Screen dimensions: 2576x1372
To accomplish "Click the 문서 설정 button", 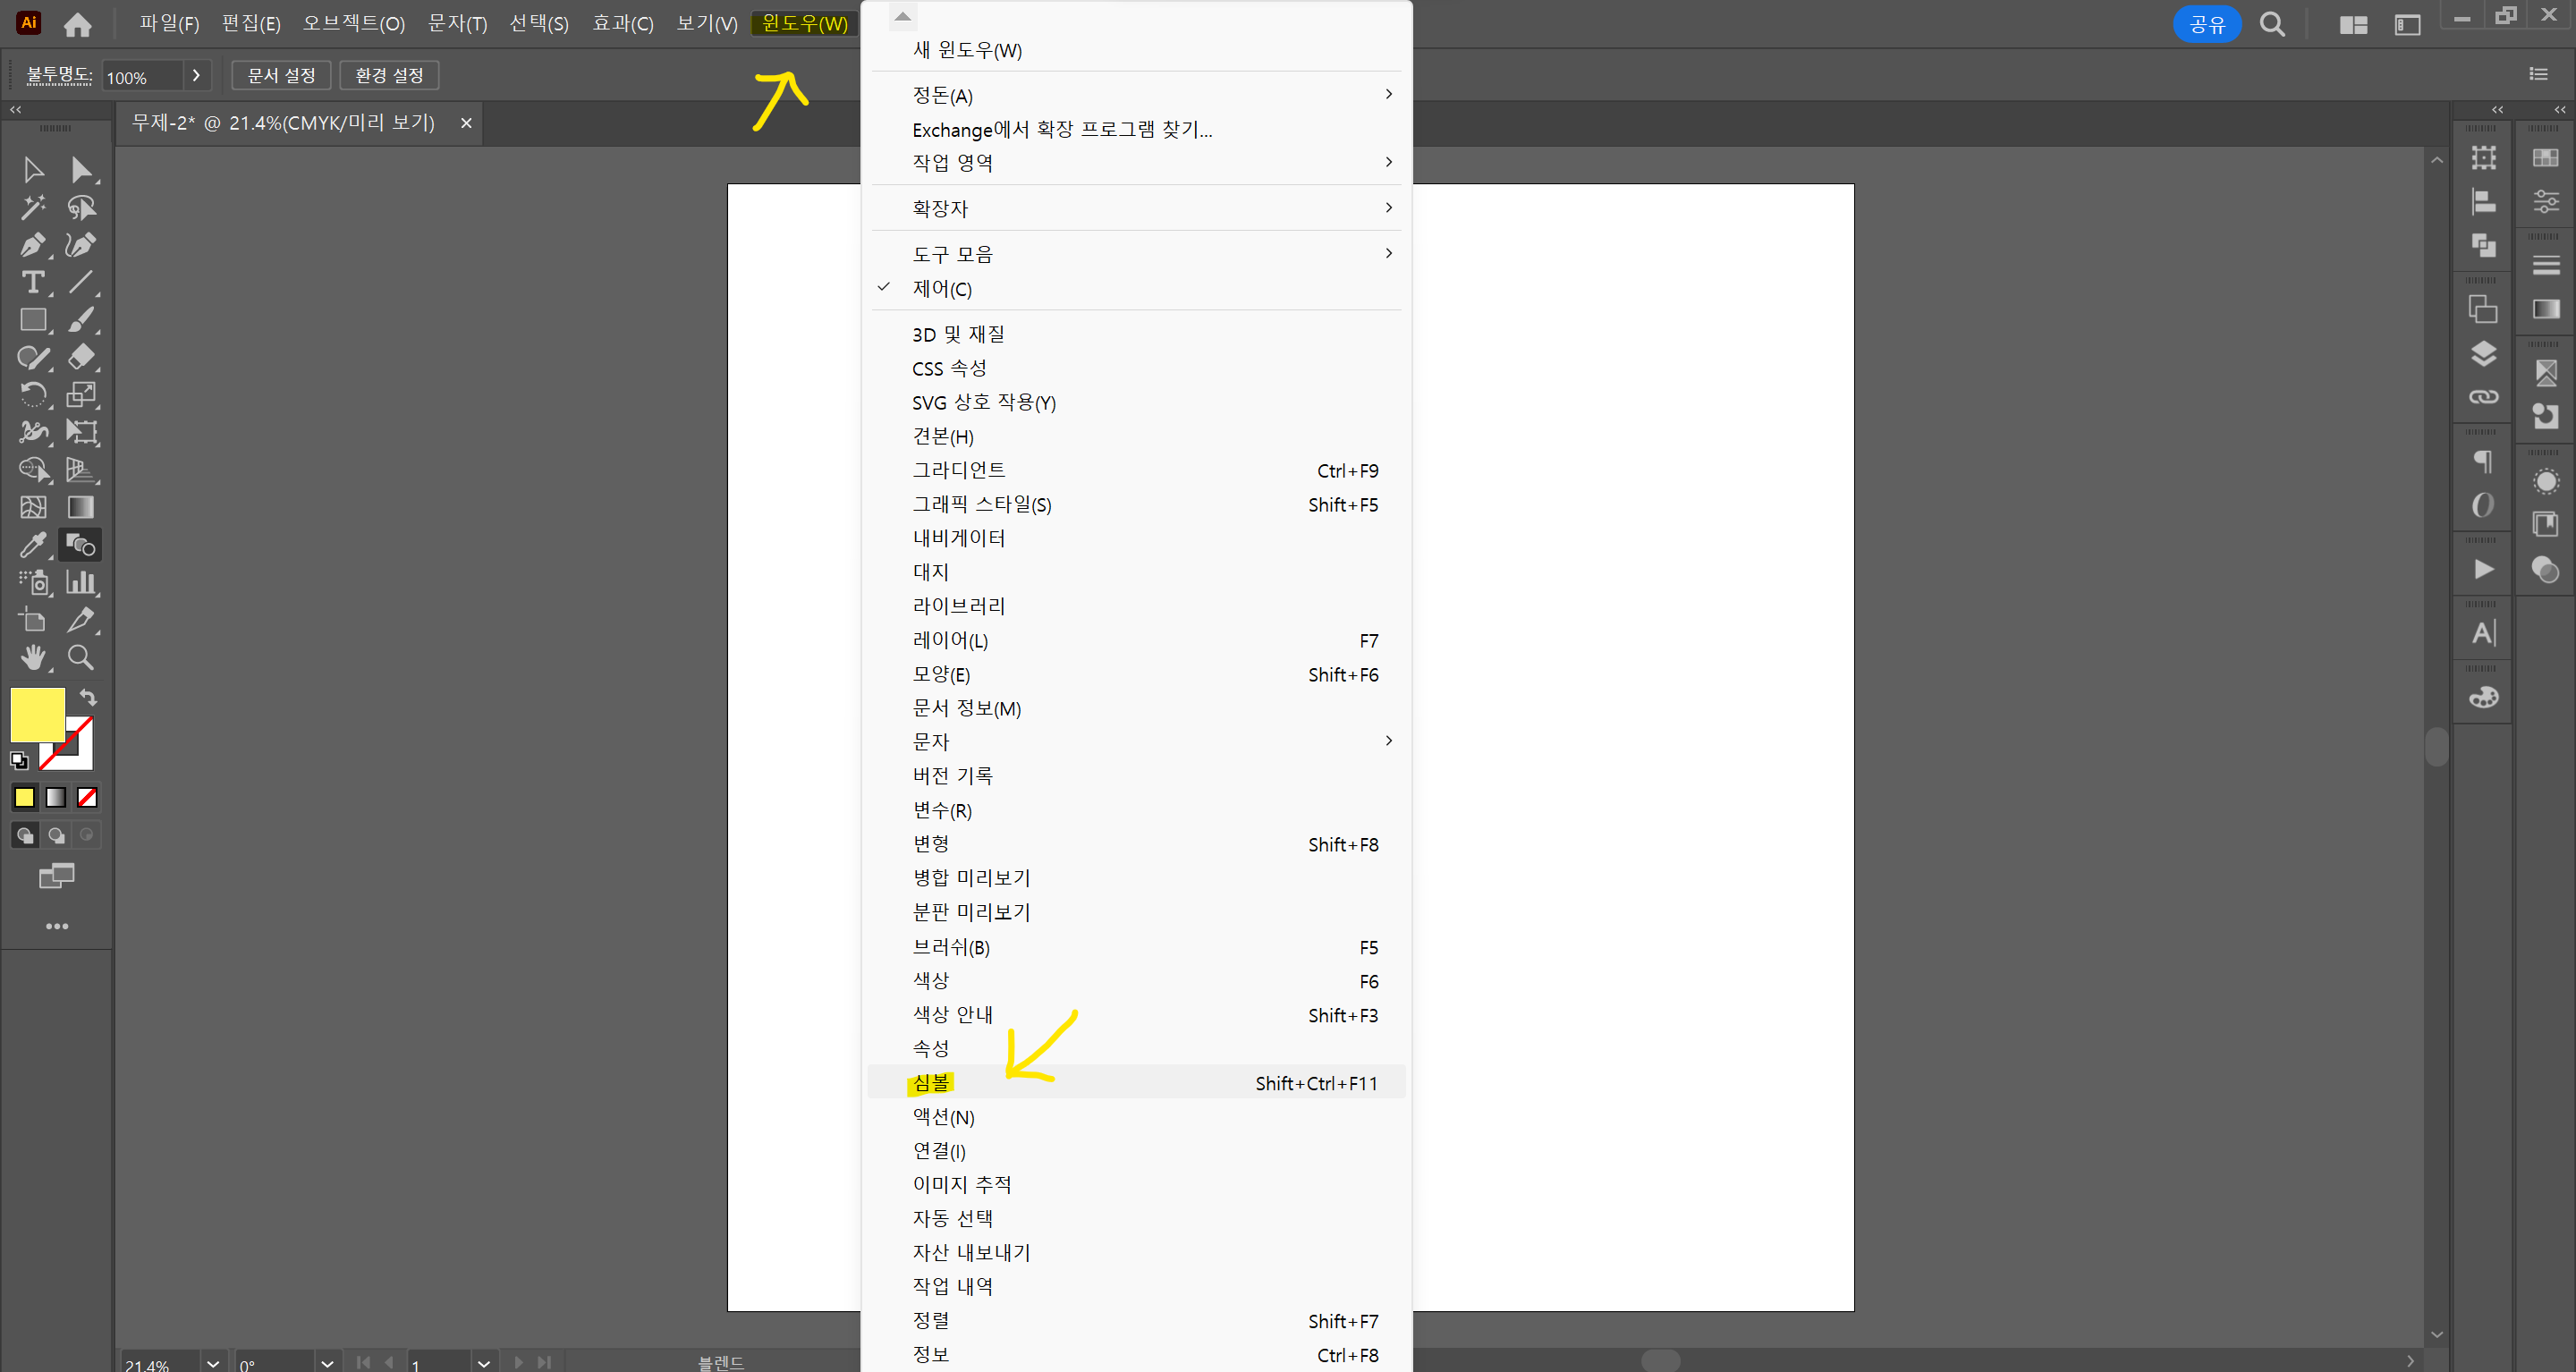I will [281, 75].
